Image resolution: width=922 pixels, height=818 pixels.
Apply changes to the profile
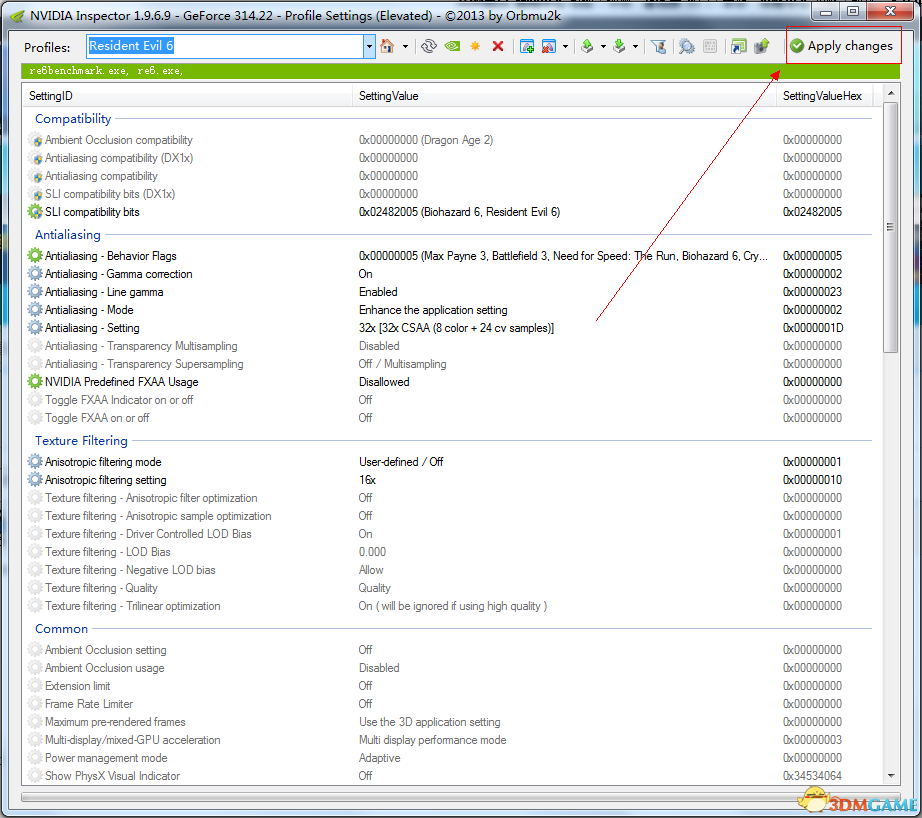coord(841,46)
